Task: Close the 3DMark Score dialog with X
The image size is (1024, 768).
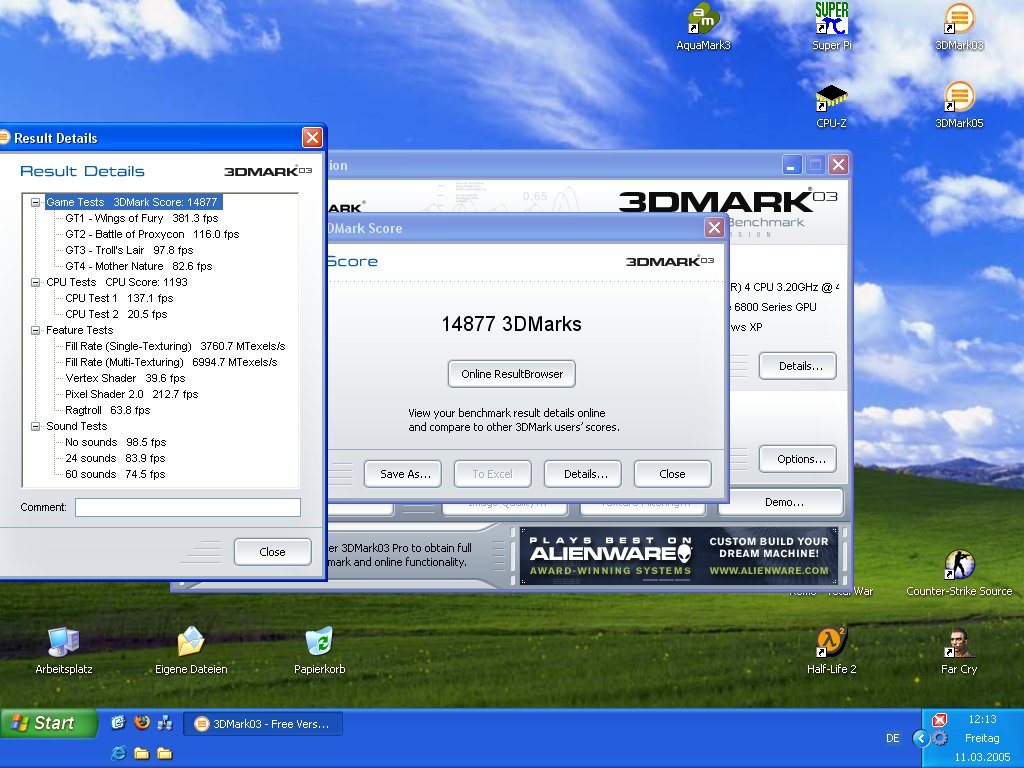Action: pos(714,228)
